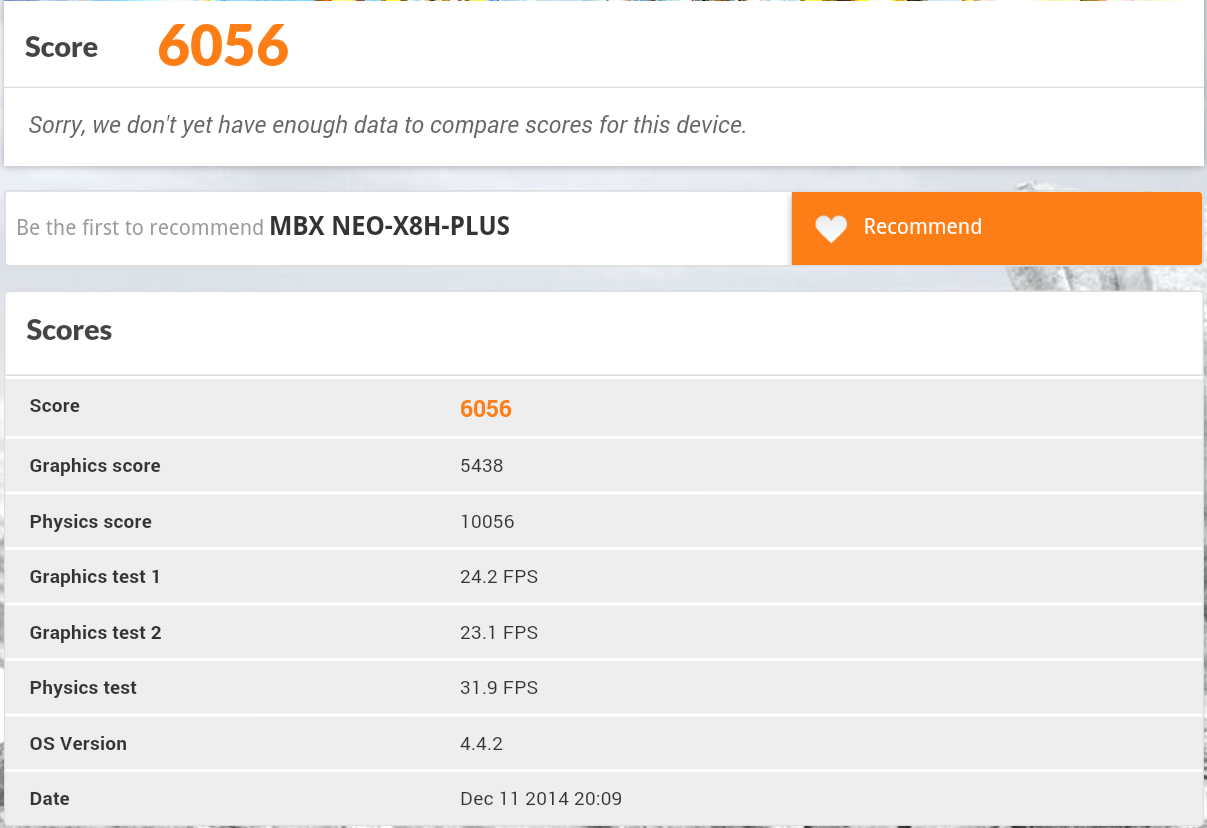Click the 'Sorry, we don't yet have enough data' message
The image size is (1207, 828).
coord(387,125)
